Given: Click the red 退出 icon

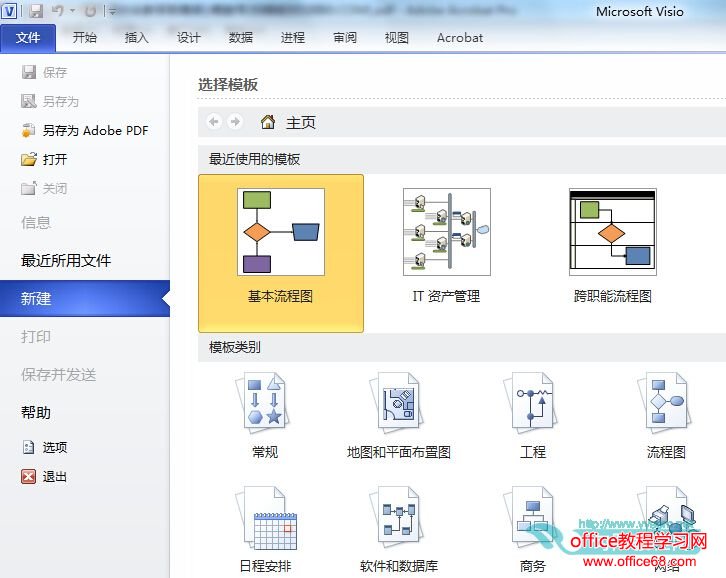Looking at the screenshot, I should coord(28,477).
